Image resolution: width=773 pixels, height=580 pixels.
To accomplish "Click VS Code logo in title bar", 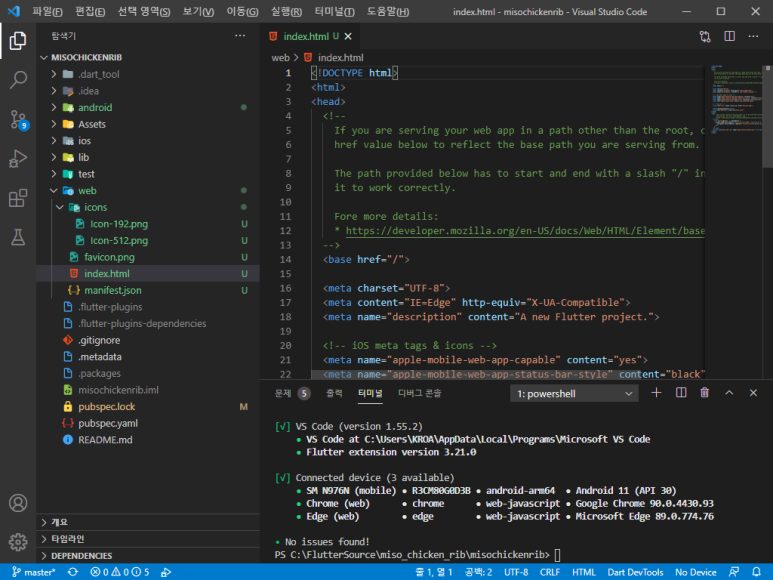I will click(14, 11).
